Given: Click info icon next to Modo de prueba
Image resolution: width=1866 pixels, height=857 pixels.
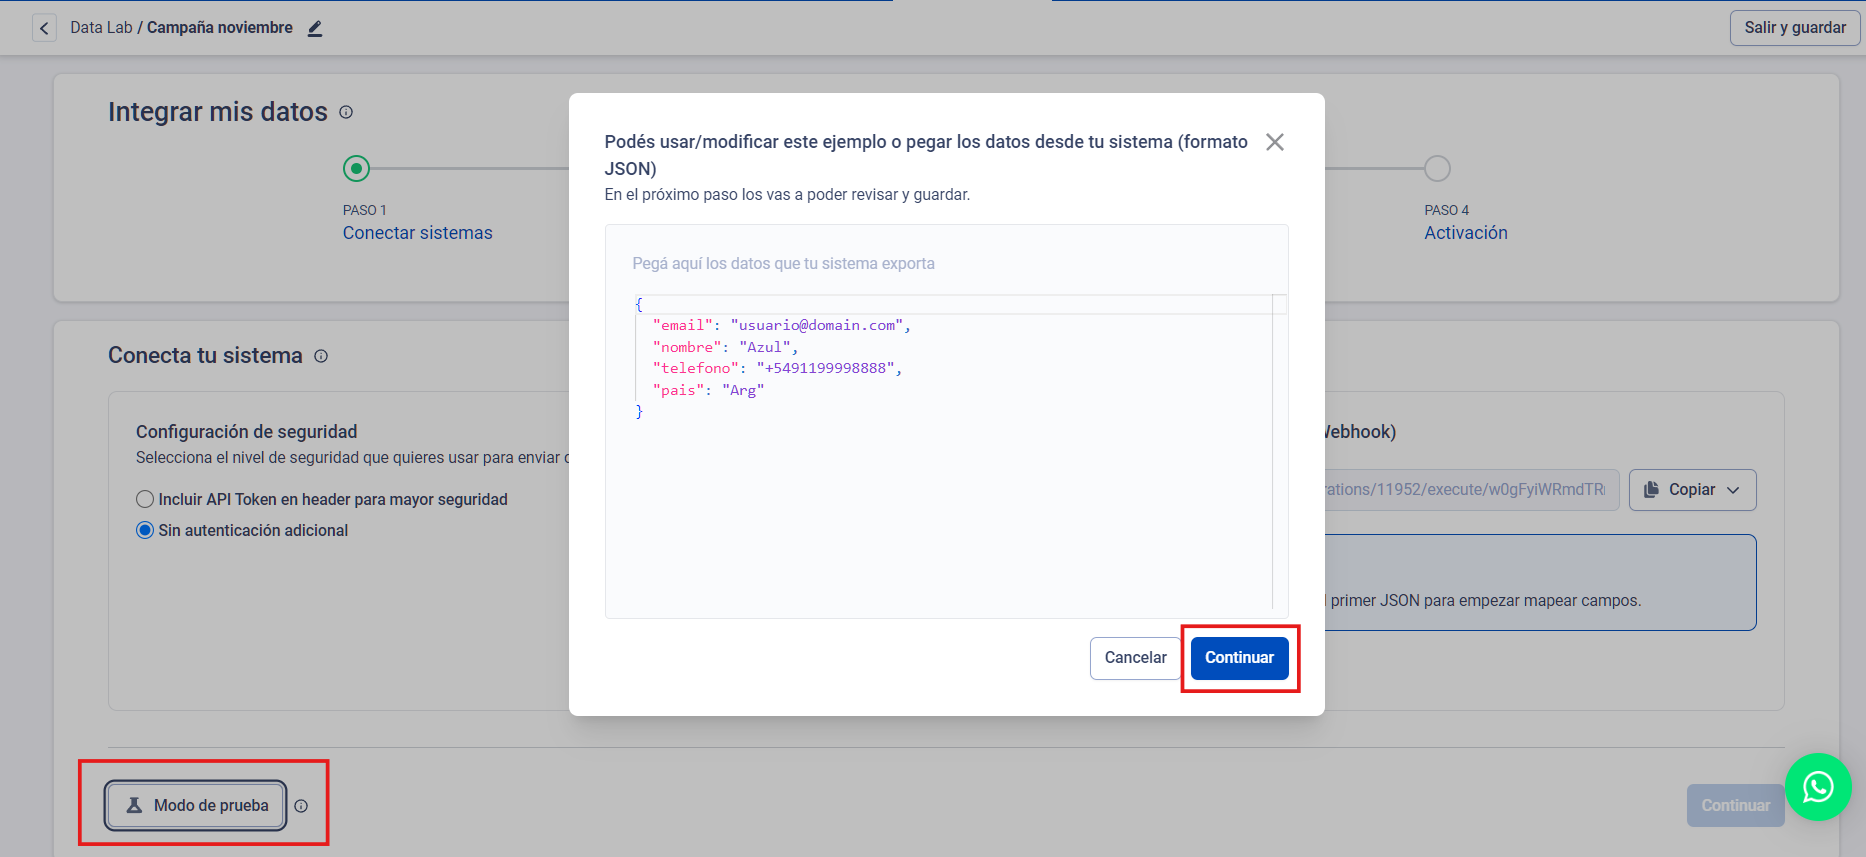Looking at the screenshot, I should coord(301,806).
